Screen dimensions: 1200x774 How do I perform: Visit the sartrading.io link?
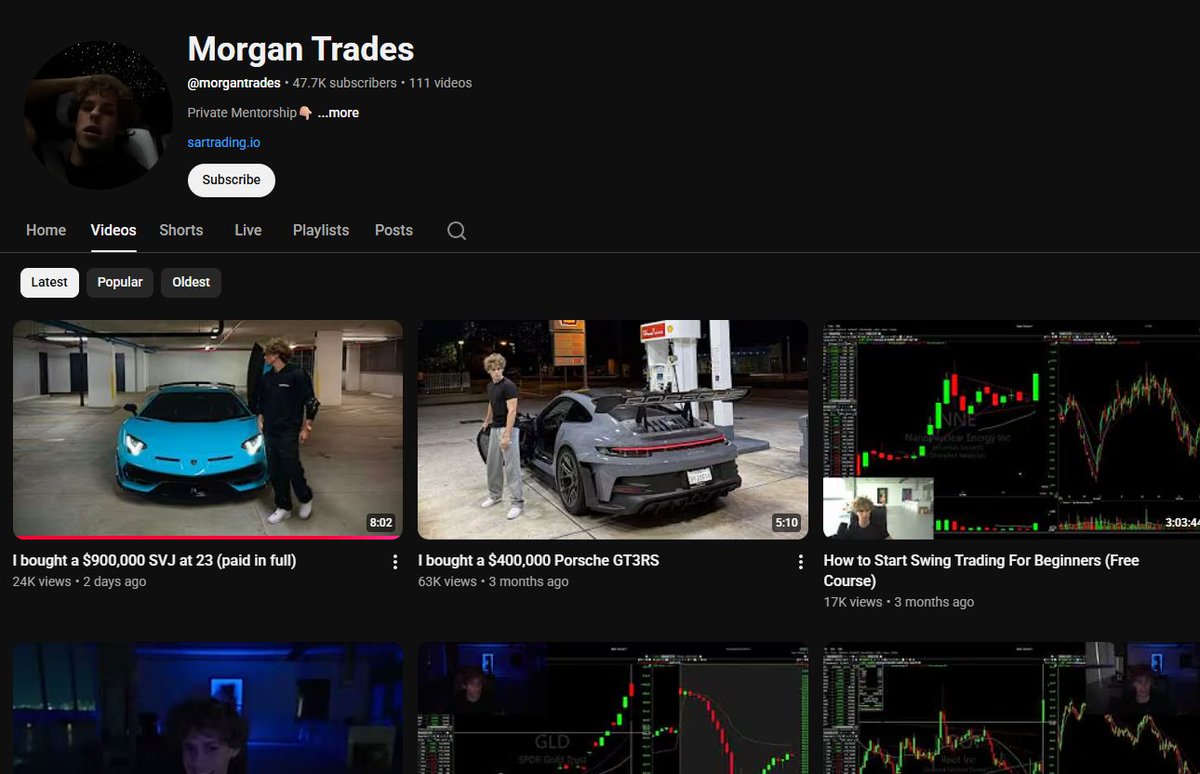pos(224,142)
